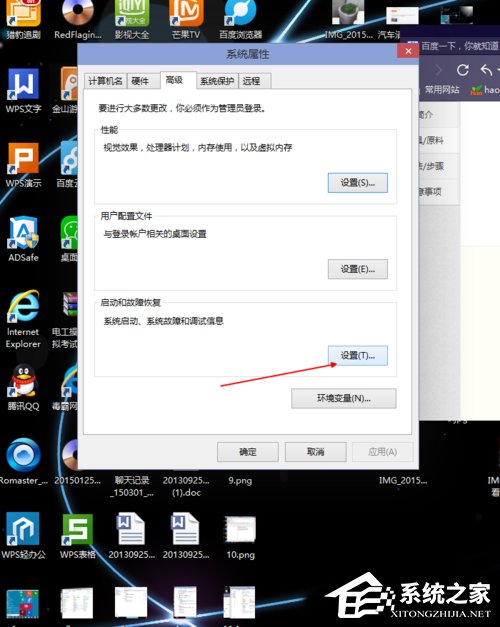Switch to the 计算机名 tab
Image resolution: width=500 pixels, height=627 pixels.
pyautogui.click(x=105, y=81)
